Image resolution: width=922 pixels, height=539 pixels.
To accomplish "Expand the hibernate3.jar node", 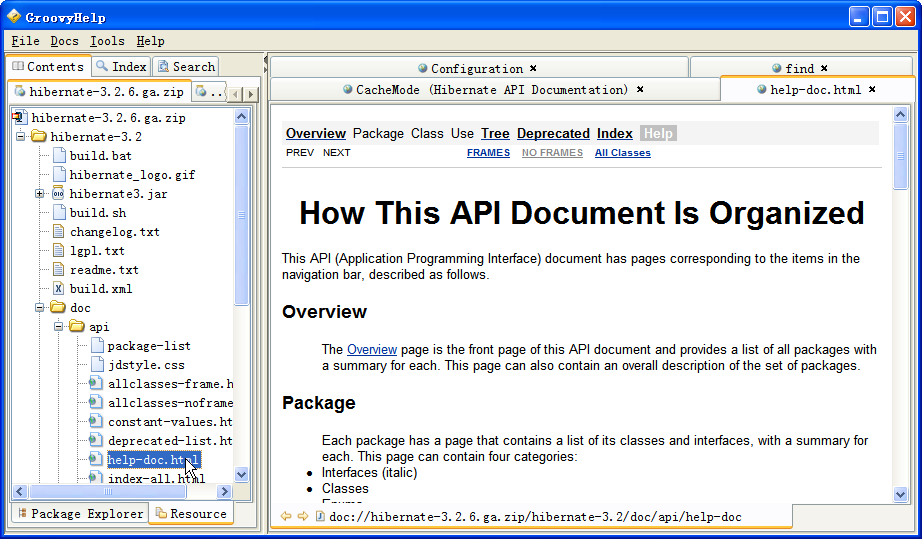I will (39, 194).
